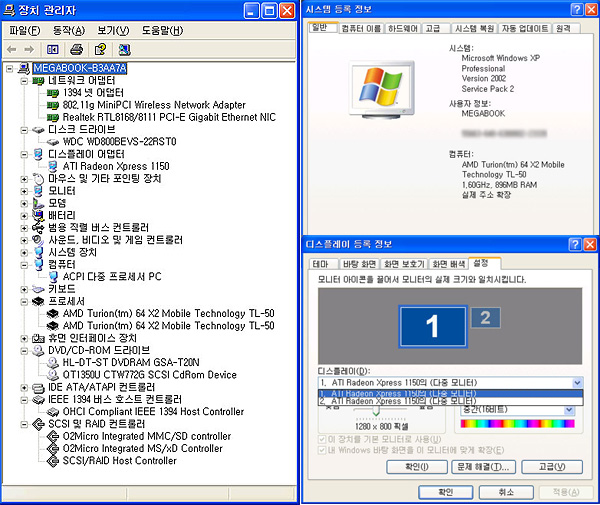Click the HL-DT-ST DVDRAM GSA-T20N drive icon
This screenshot has height=505, width=600.
52,363
